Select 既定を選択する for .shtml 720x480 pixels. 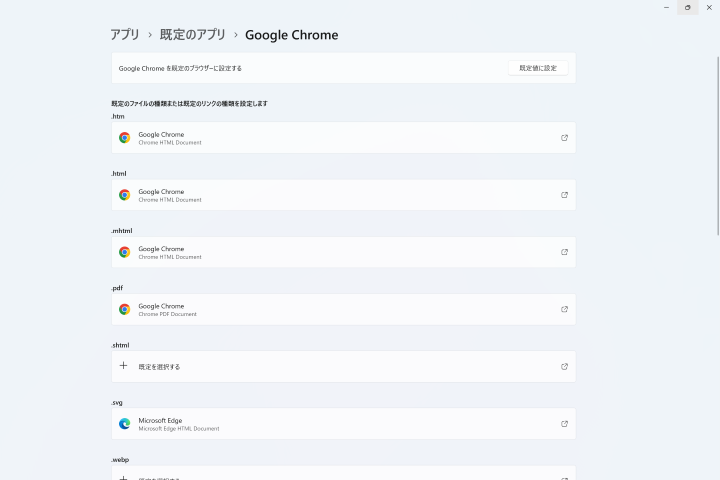(343, 367)
